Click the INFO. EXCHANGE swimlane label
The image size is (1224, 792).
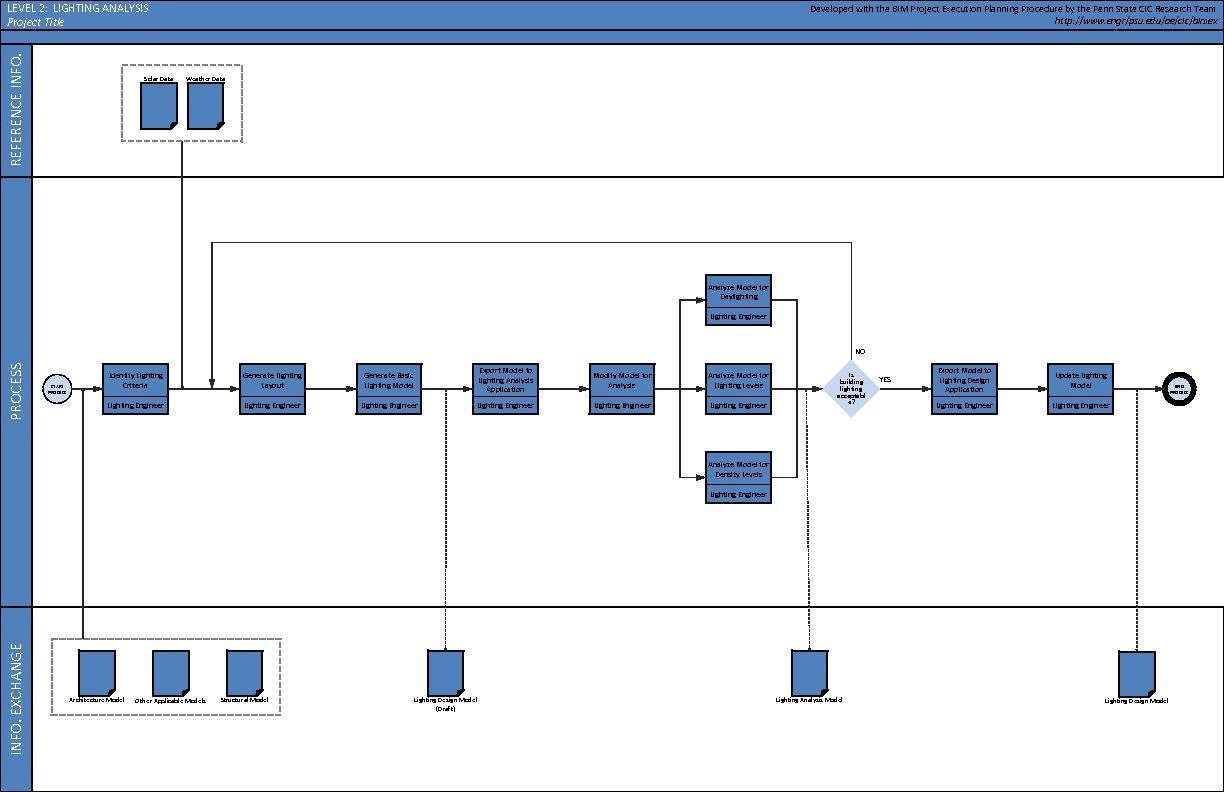(16, 698)
